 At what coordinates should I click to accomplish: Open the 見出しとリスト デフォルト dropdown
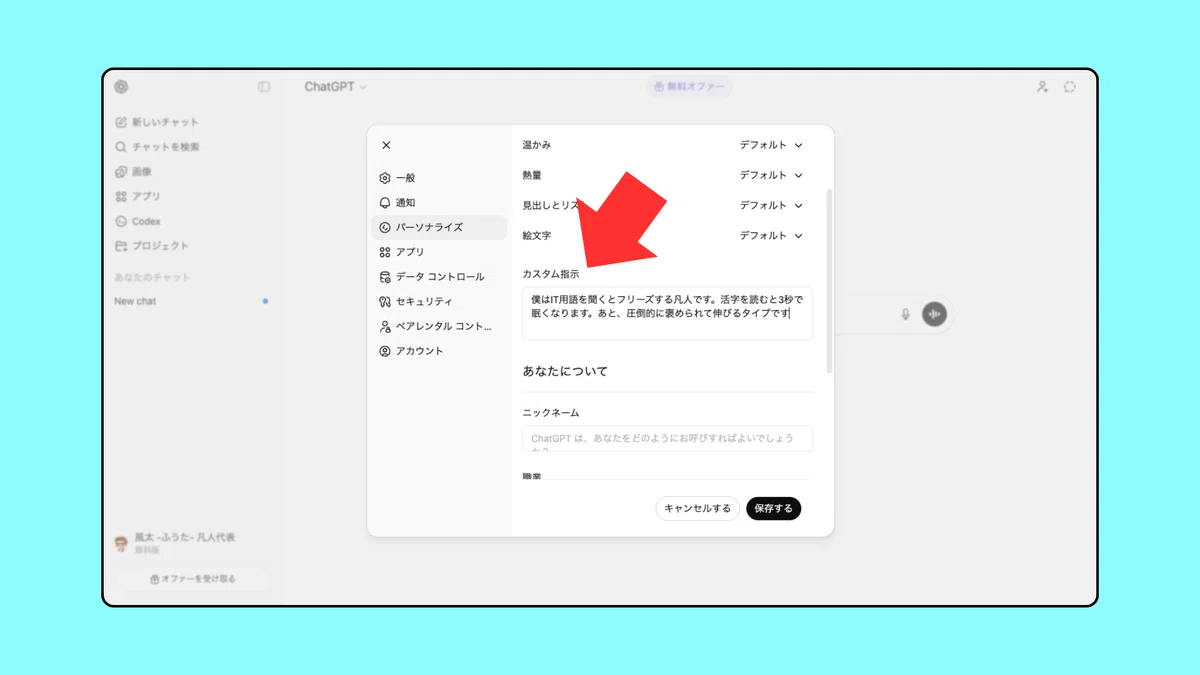[771, 205]
